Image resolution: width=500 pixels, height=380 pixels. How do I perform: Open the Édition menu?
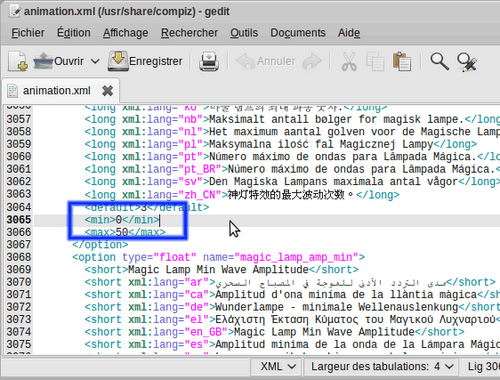[x=74, y=33]
